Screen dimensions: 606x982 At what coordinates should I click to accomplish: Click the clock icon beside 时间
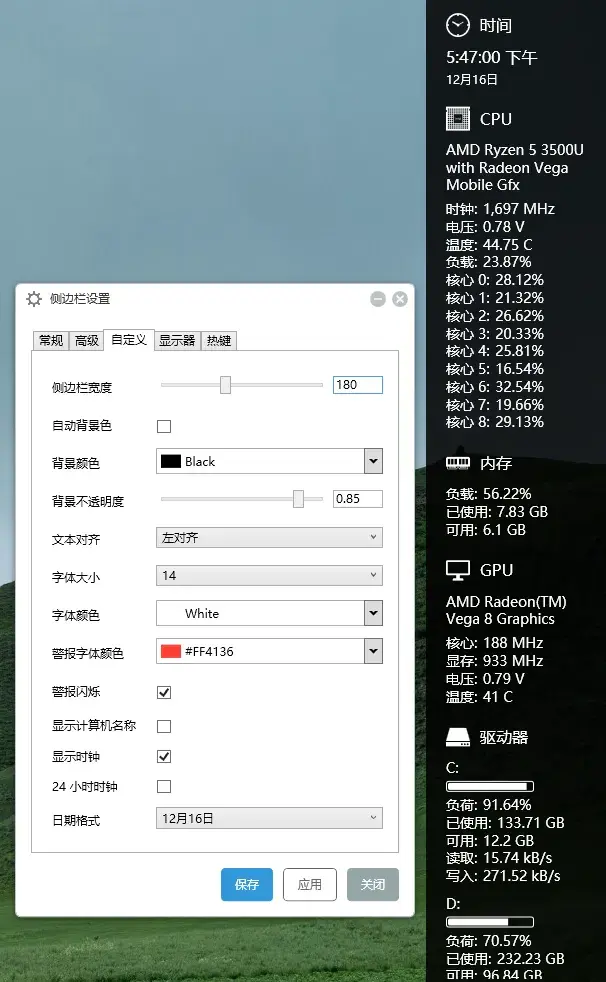(458, 25)
